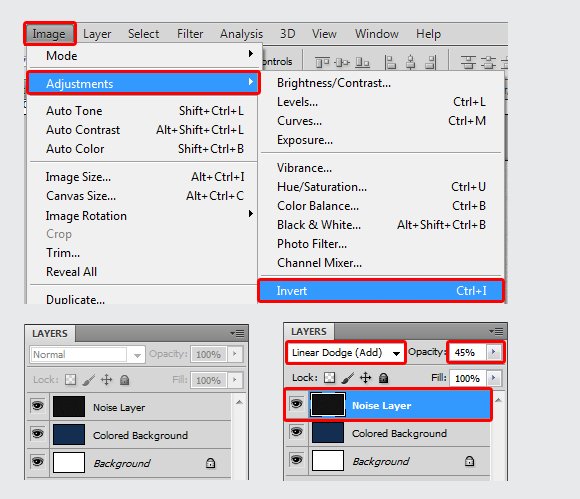Viewport: 580px width, 499px height.
Task: Toggle Colored Background eye in Linear Dodge panel
Action: [296, 432]
